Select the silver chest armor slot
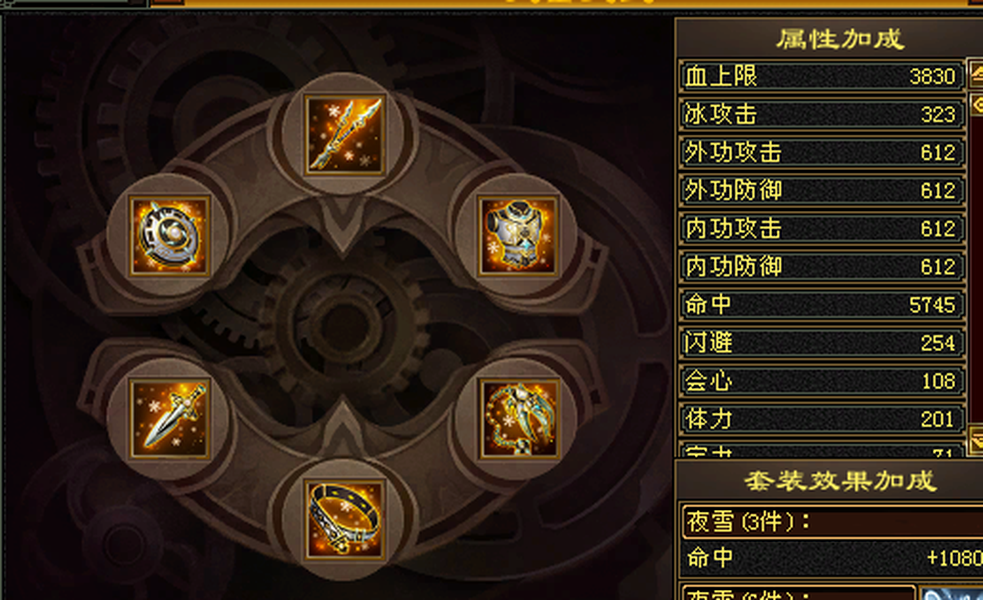The height and width of the screenshot is (600, 983). 518,236
